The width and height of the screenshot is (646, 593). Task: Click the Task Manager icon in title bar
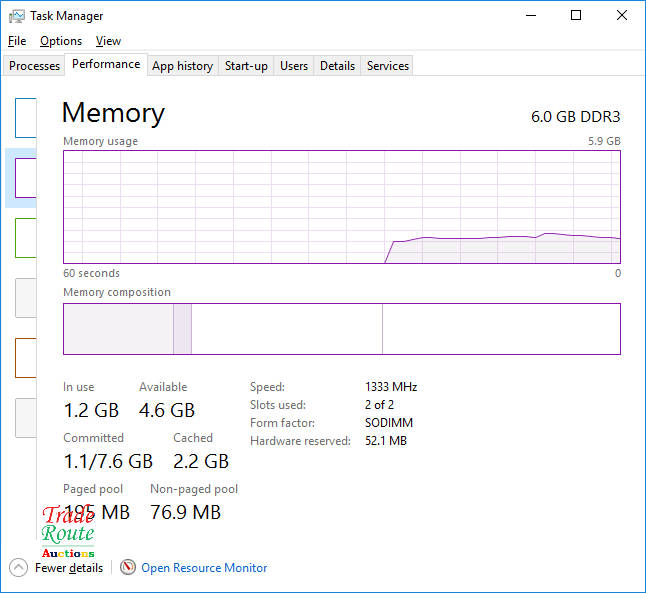(x=17, y=16)
